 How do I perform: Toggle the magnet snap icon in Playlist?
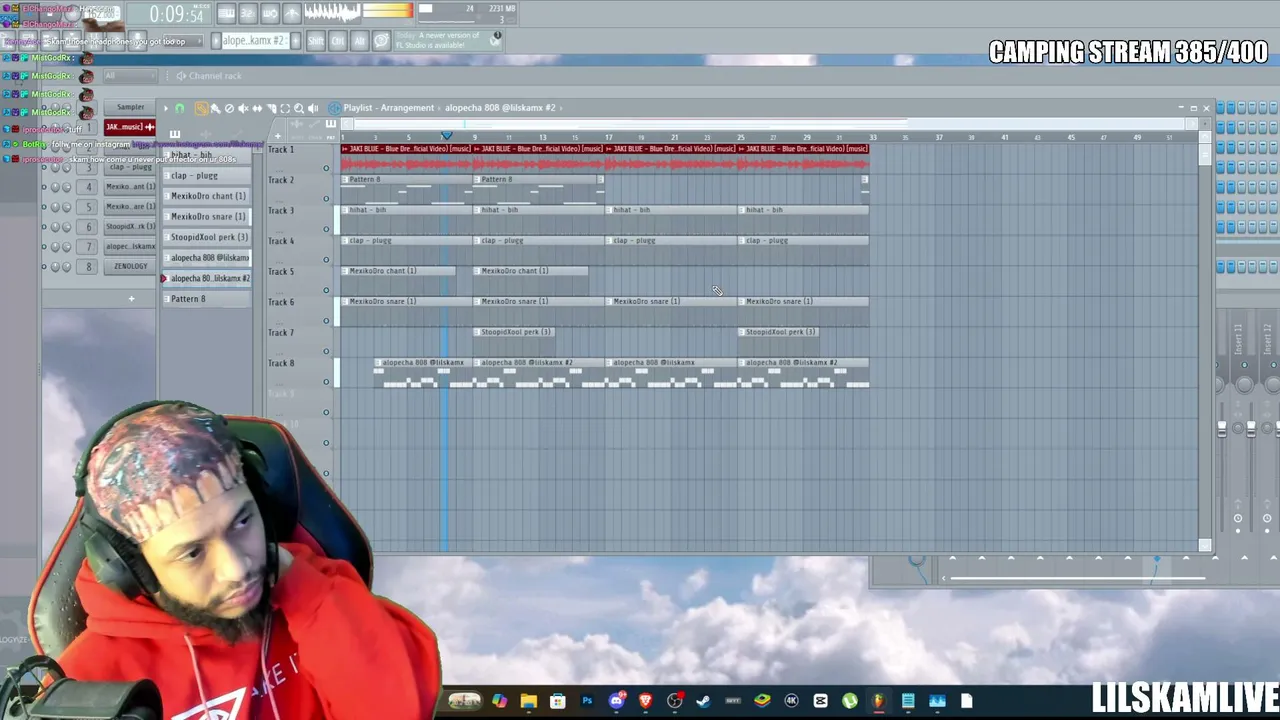[180, 108]
